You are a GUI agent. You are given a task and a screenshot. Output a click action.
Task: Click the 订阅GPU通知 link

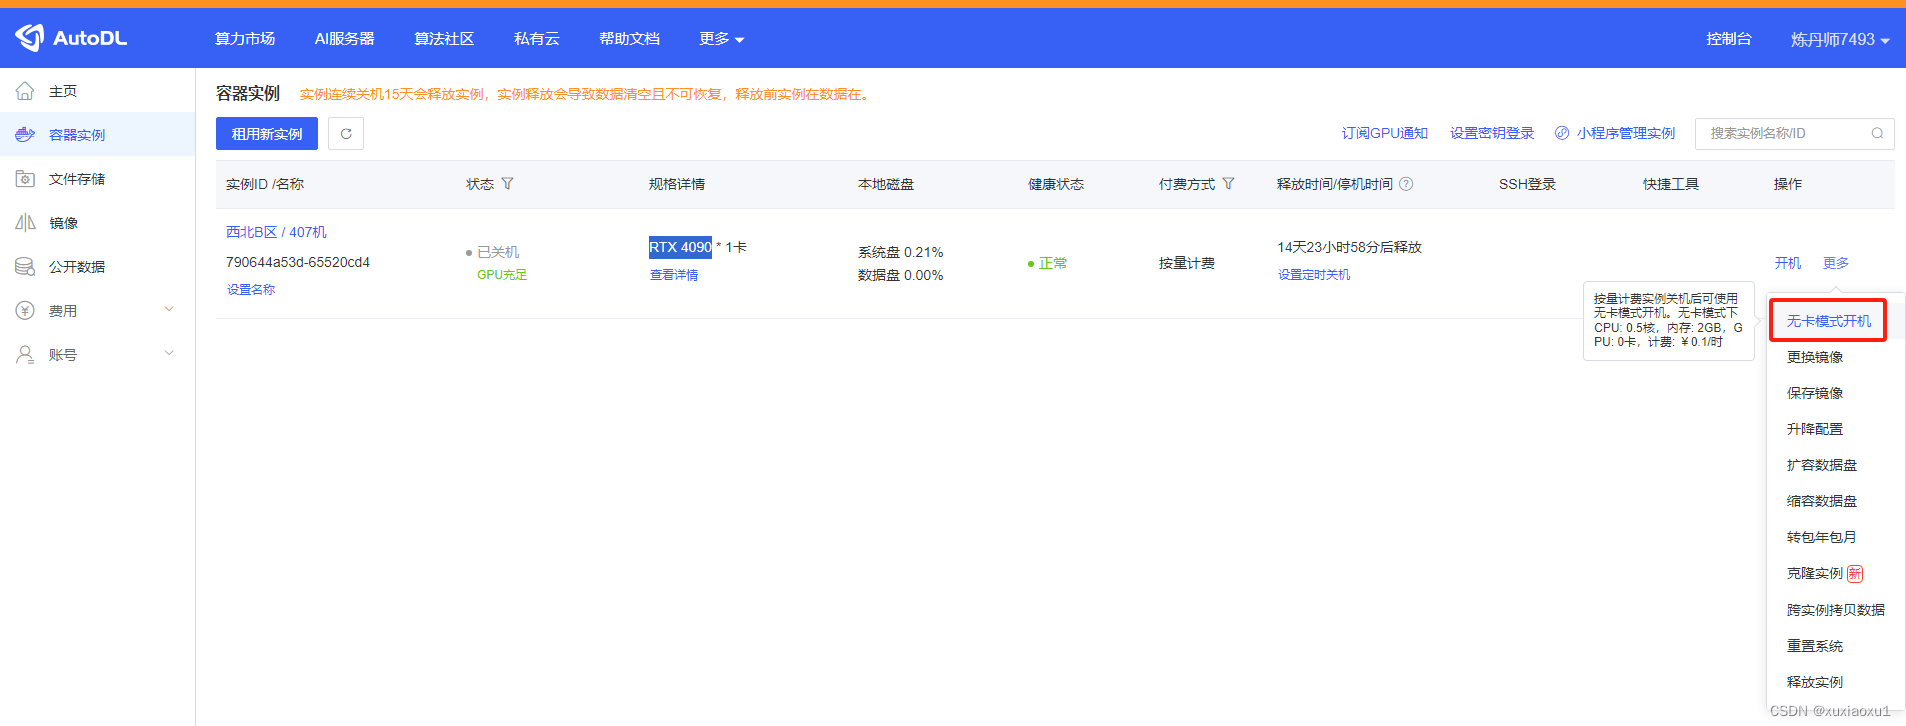[x=1385, y=133]
